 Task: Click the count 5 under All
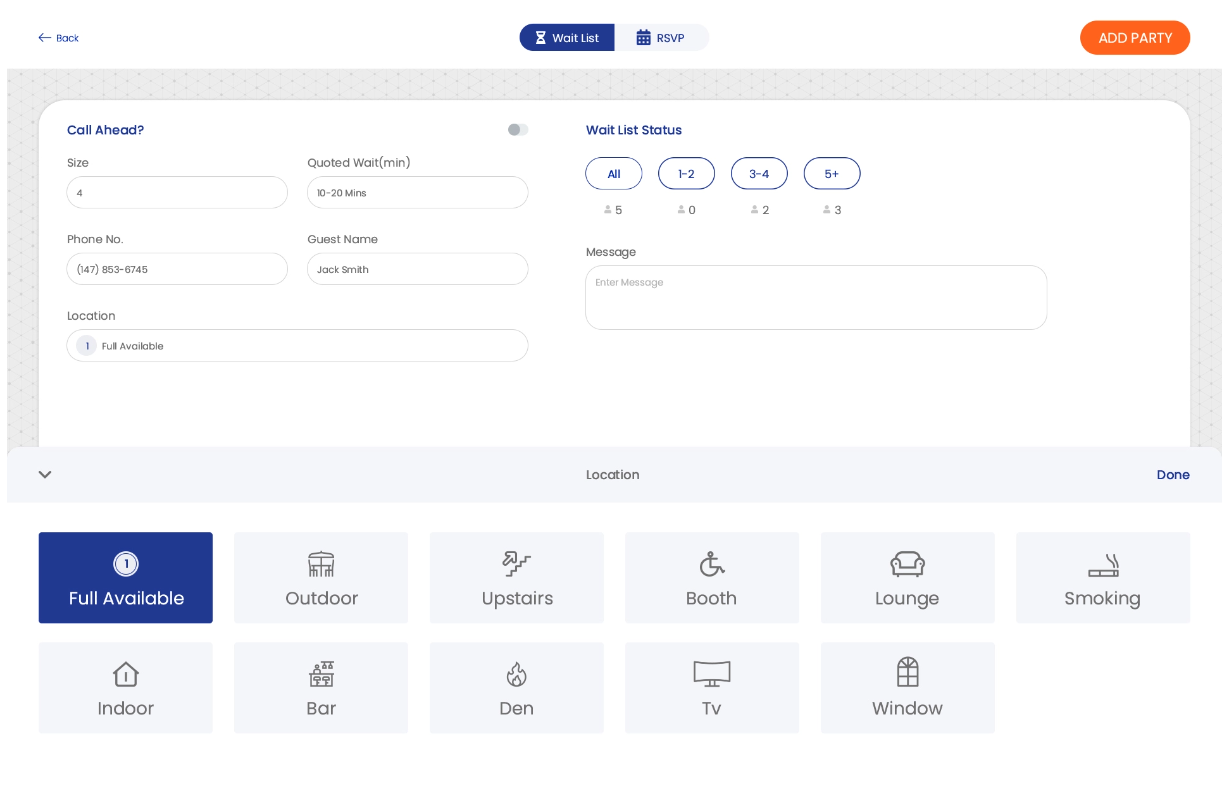point(619,210)
